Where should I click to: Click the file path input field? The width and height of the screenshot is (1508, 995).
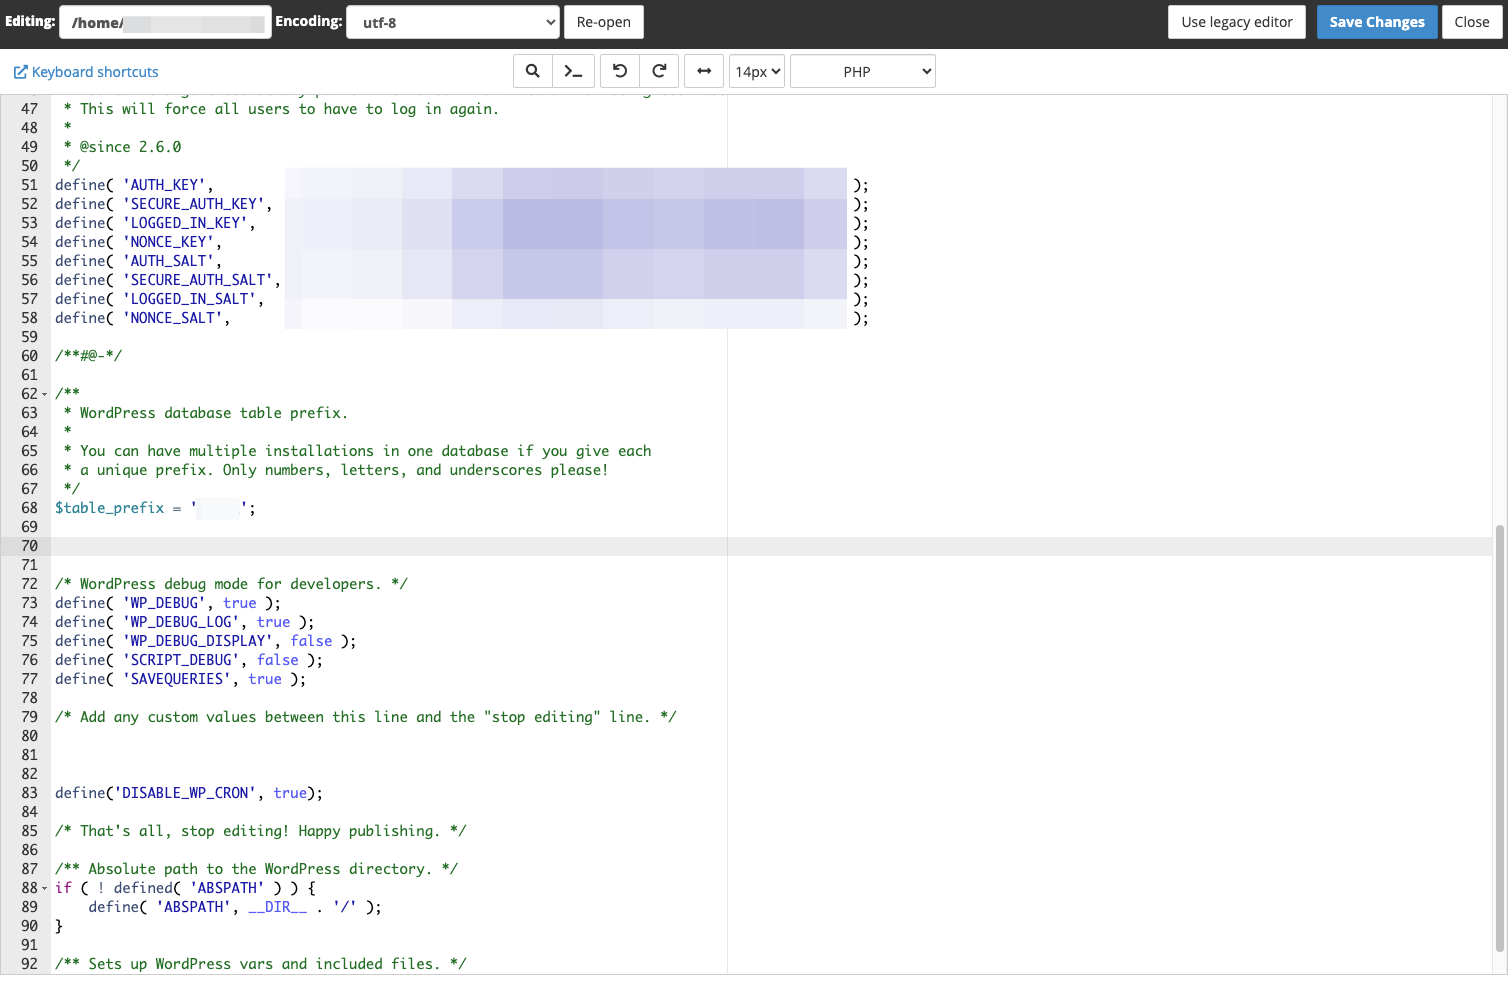(165, 22)
